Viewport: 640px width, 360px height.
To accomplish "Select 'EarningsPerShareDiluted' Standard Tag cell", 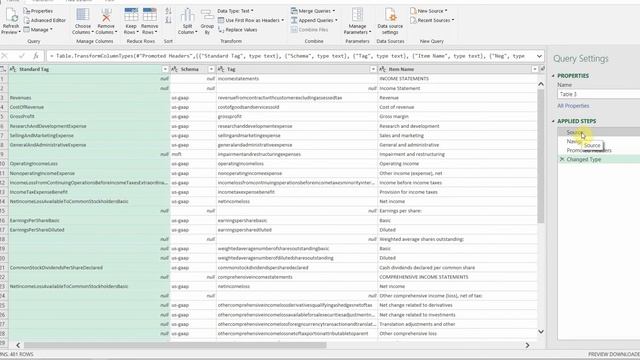I will pos(89,230).
